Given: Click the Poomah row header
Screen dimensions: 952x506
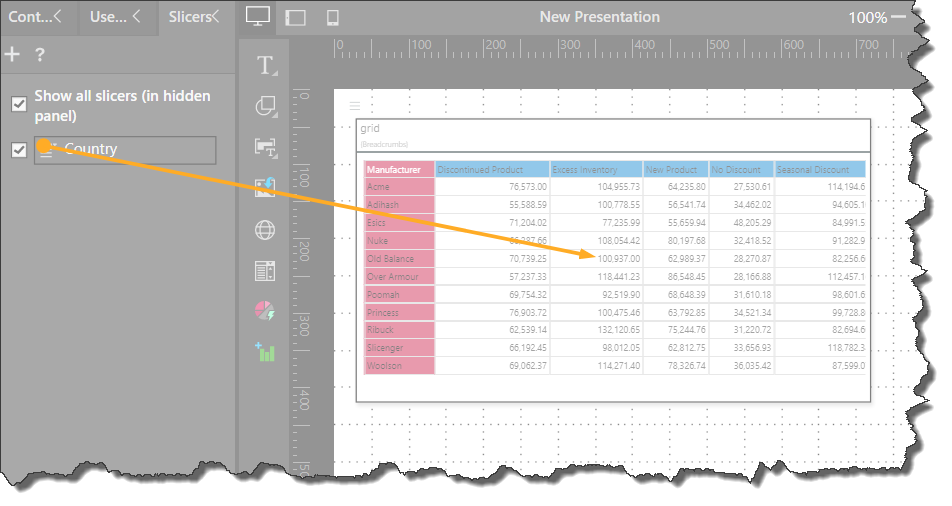Looking at the screenshot, I should (x=400, y=295).
